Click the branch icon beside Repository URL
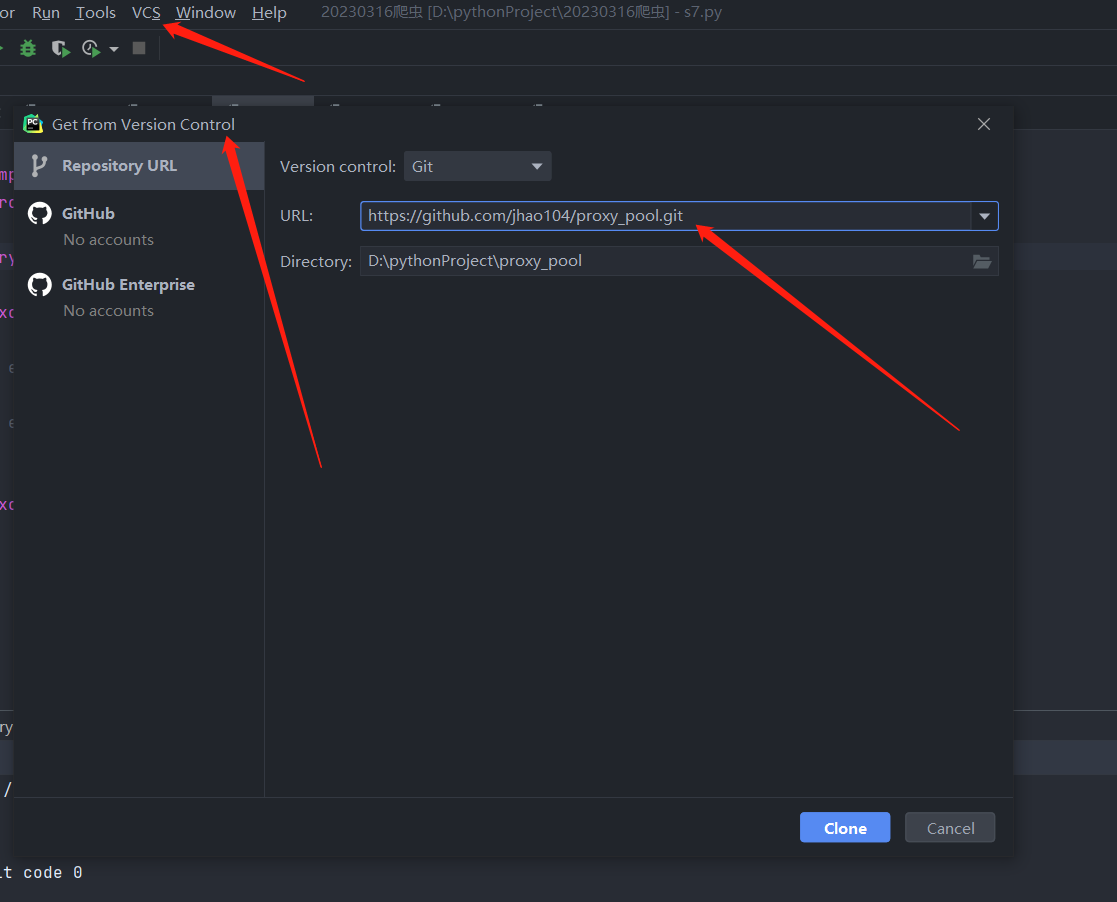The width and height of the screenshot is (1117, 902). tap(39, 165)
